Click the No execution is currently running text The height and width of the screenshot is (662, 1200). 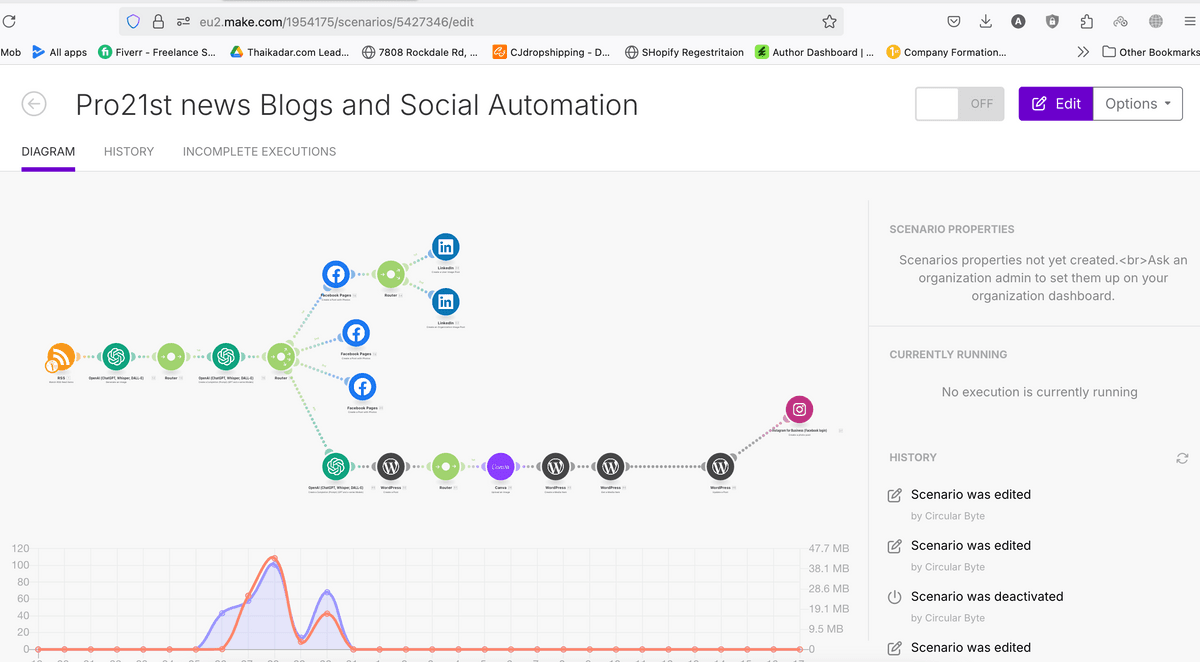pos(1040,392)
